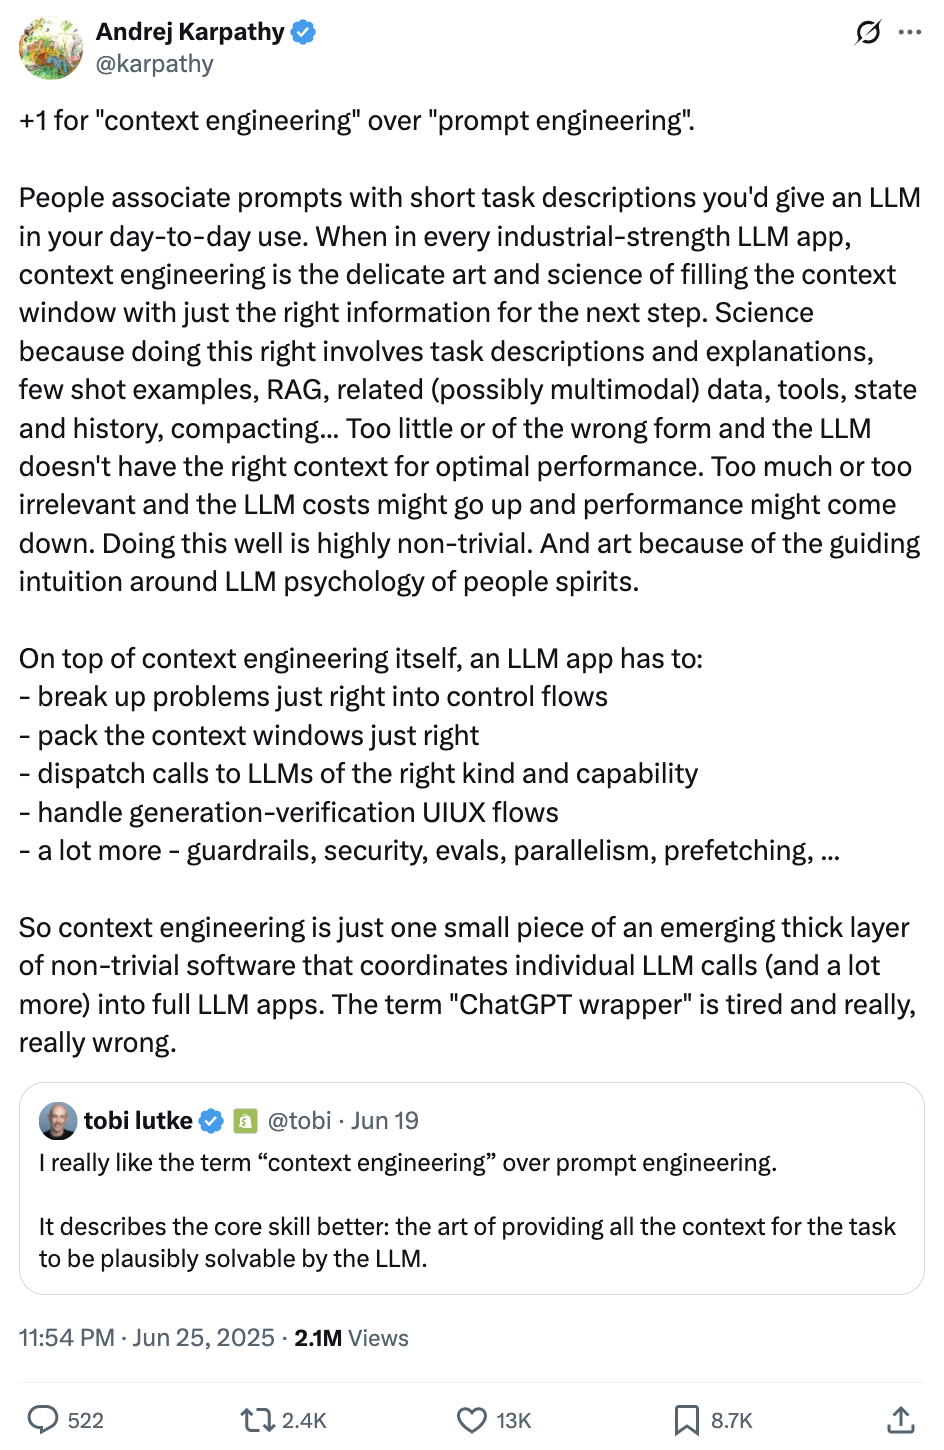Screen dimensions: 944x1450
Task: Click the reply comment bubble icon
Action: click(43, 1420)
